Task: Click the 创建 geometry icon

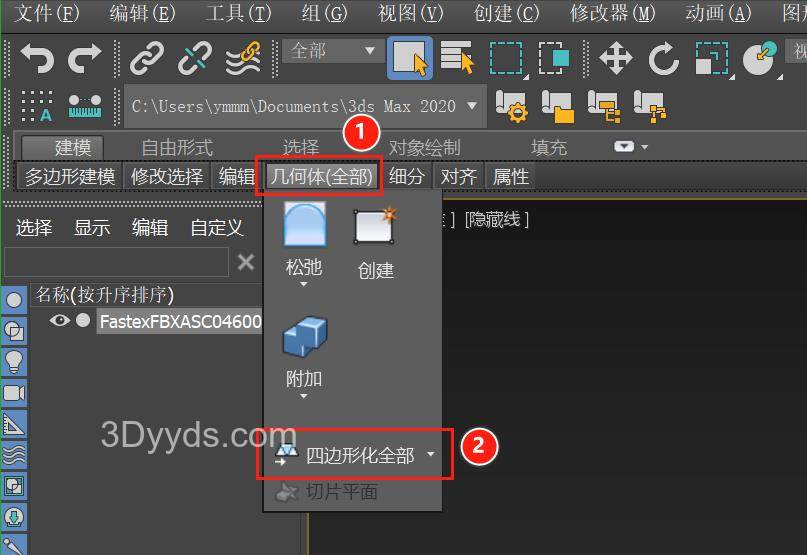Action: coord(375,227)
